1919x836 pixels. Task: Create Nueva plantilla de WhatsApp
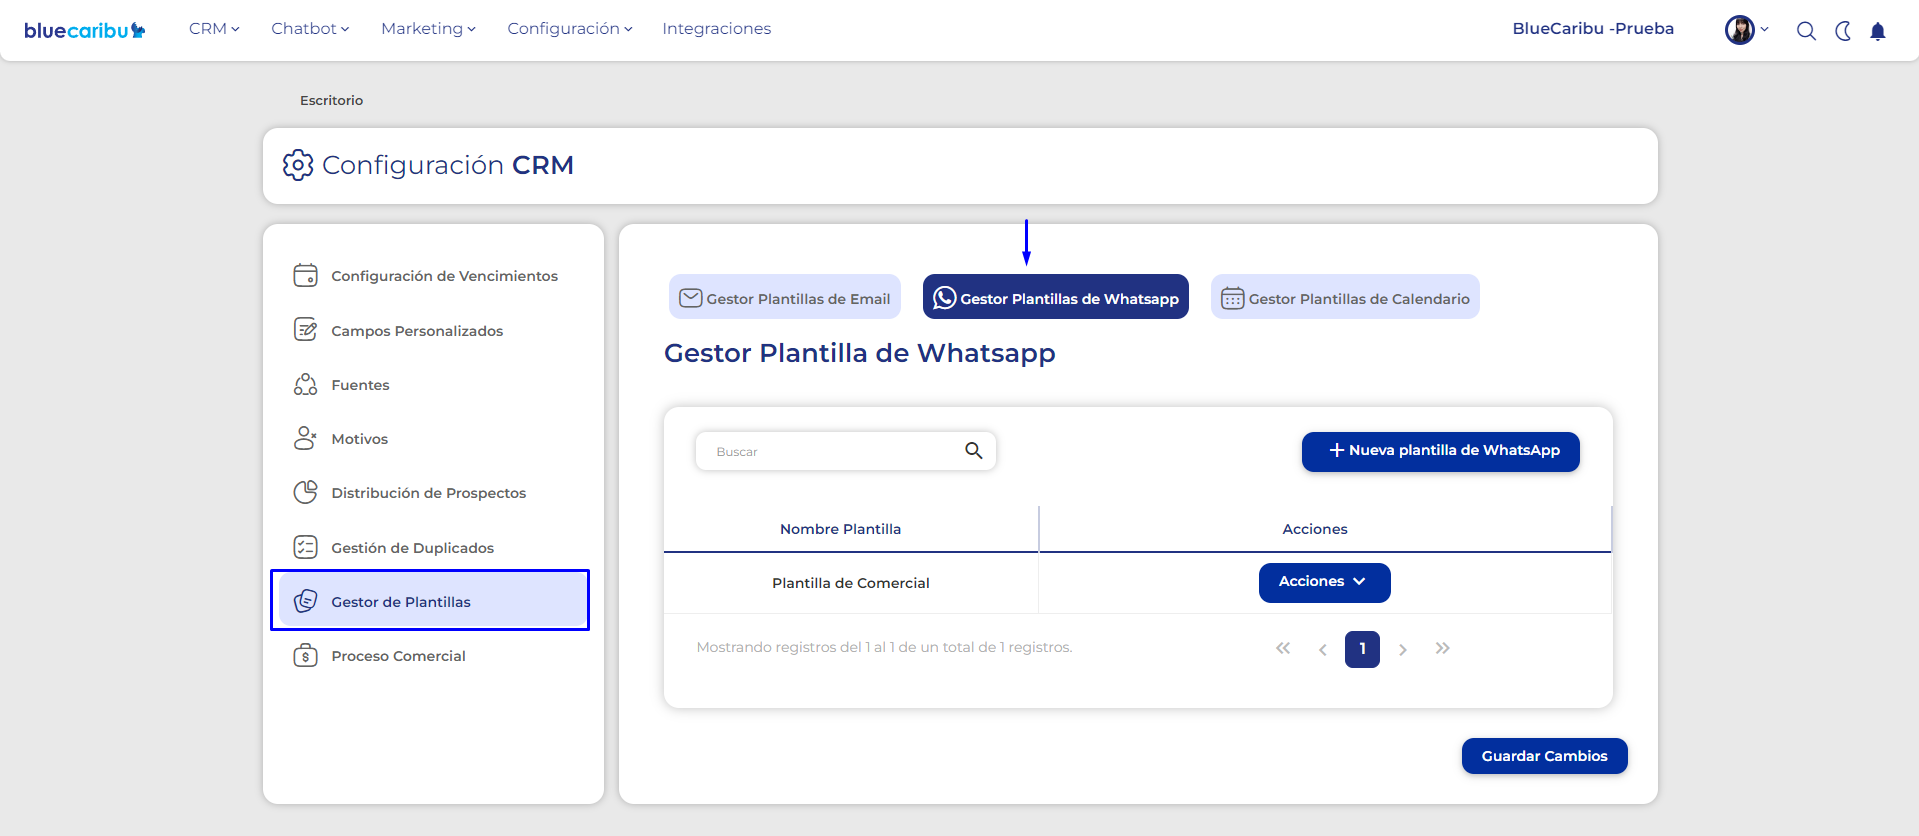(1441, 451)
